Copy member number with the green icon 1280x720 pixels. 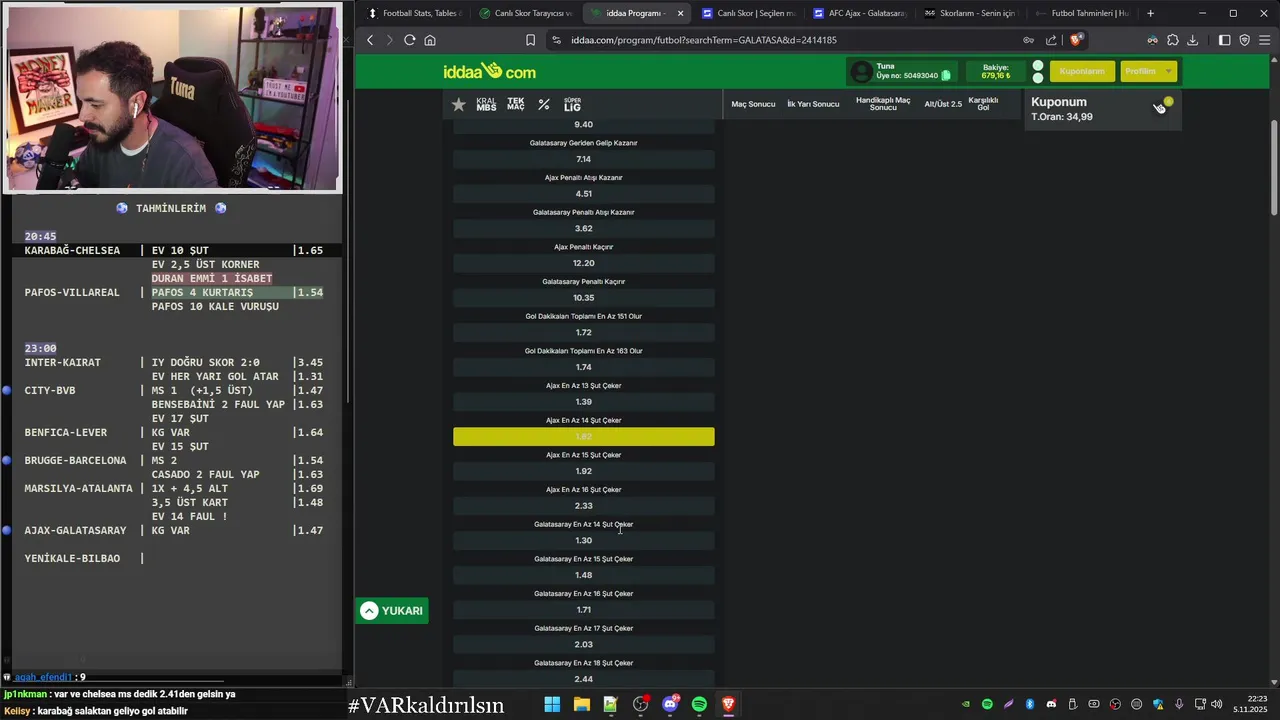(x=946, y=75)
